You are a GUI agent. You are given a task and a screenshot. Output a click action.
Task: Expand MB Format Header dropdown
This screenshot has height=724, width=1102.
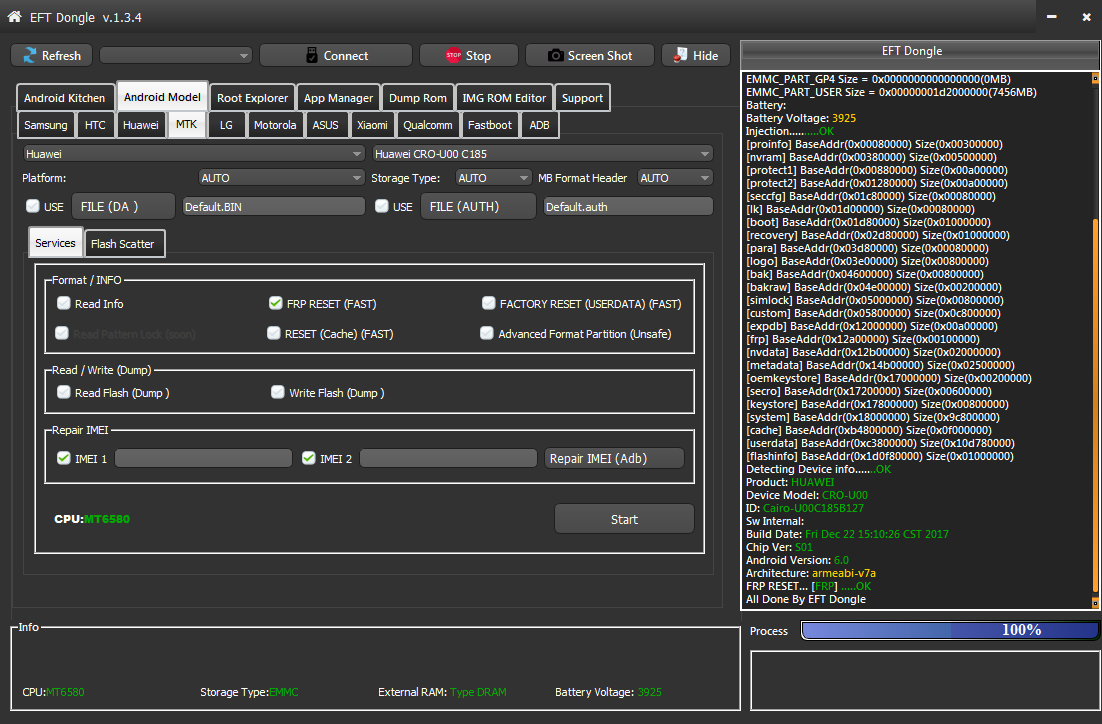point(675,178)
